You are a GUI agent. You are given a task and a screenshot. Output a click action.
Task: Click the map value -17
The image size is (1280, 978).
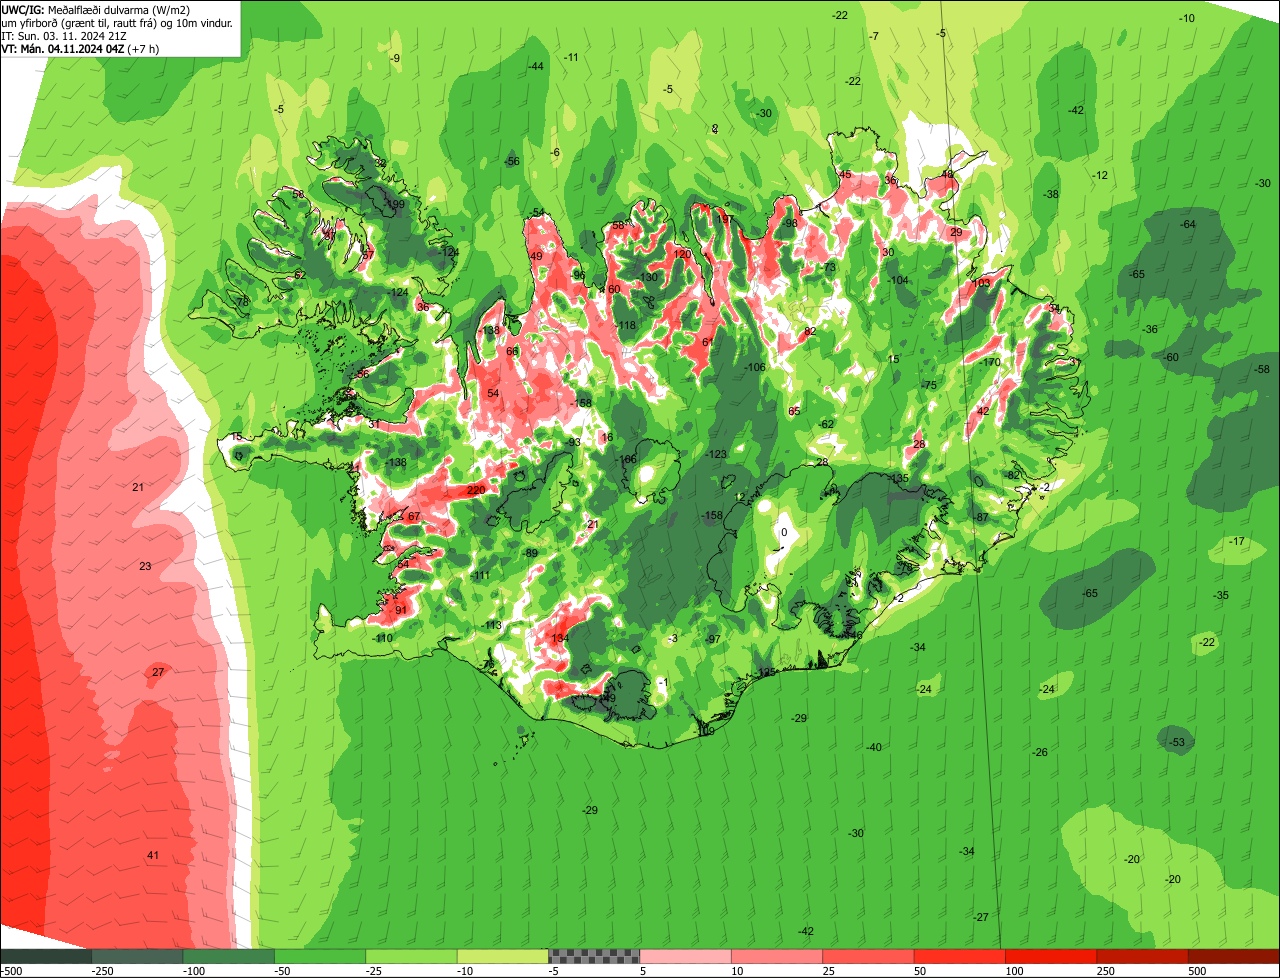(1238, 541)
